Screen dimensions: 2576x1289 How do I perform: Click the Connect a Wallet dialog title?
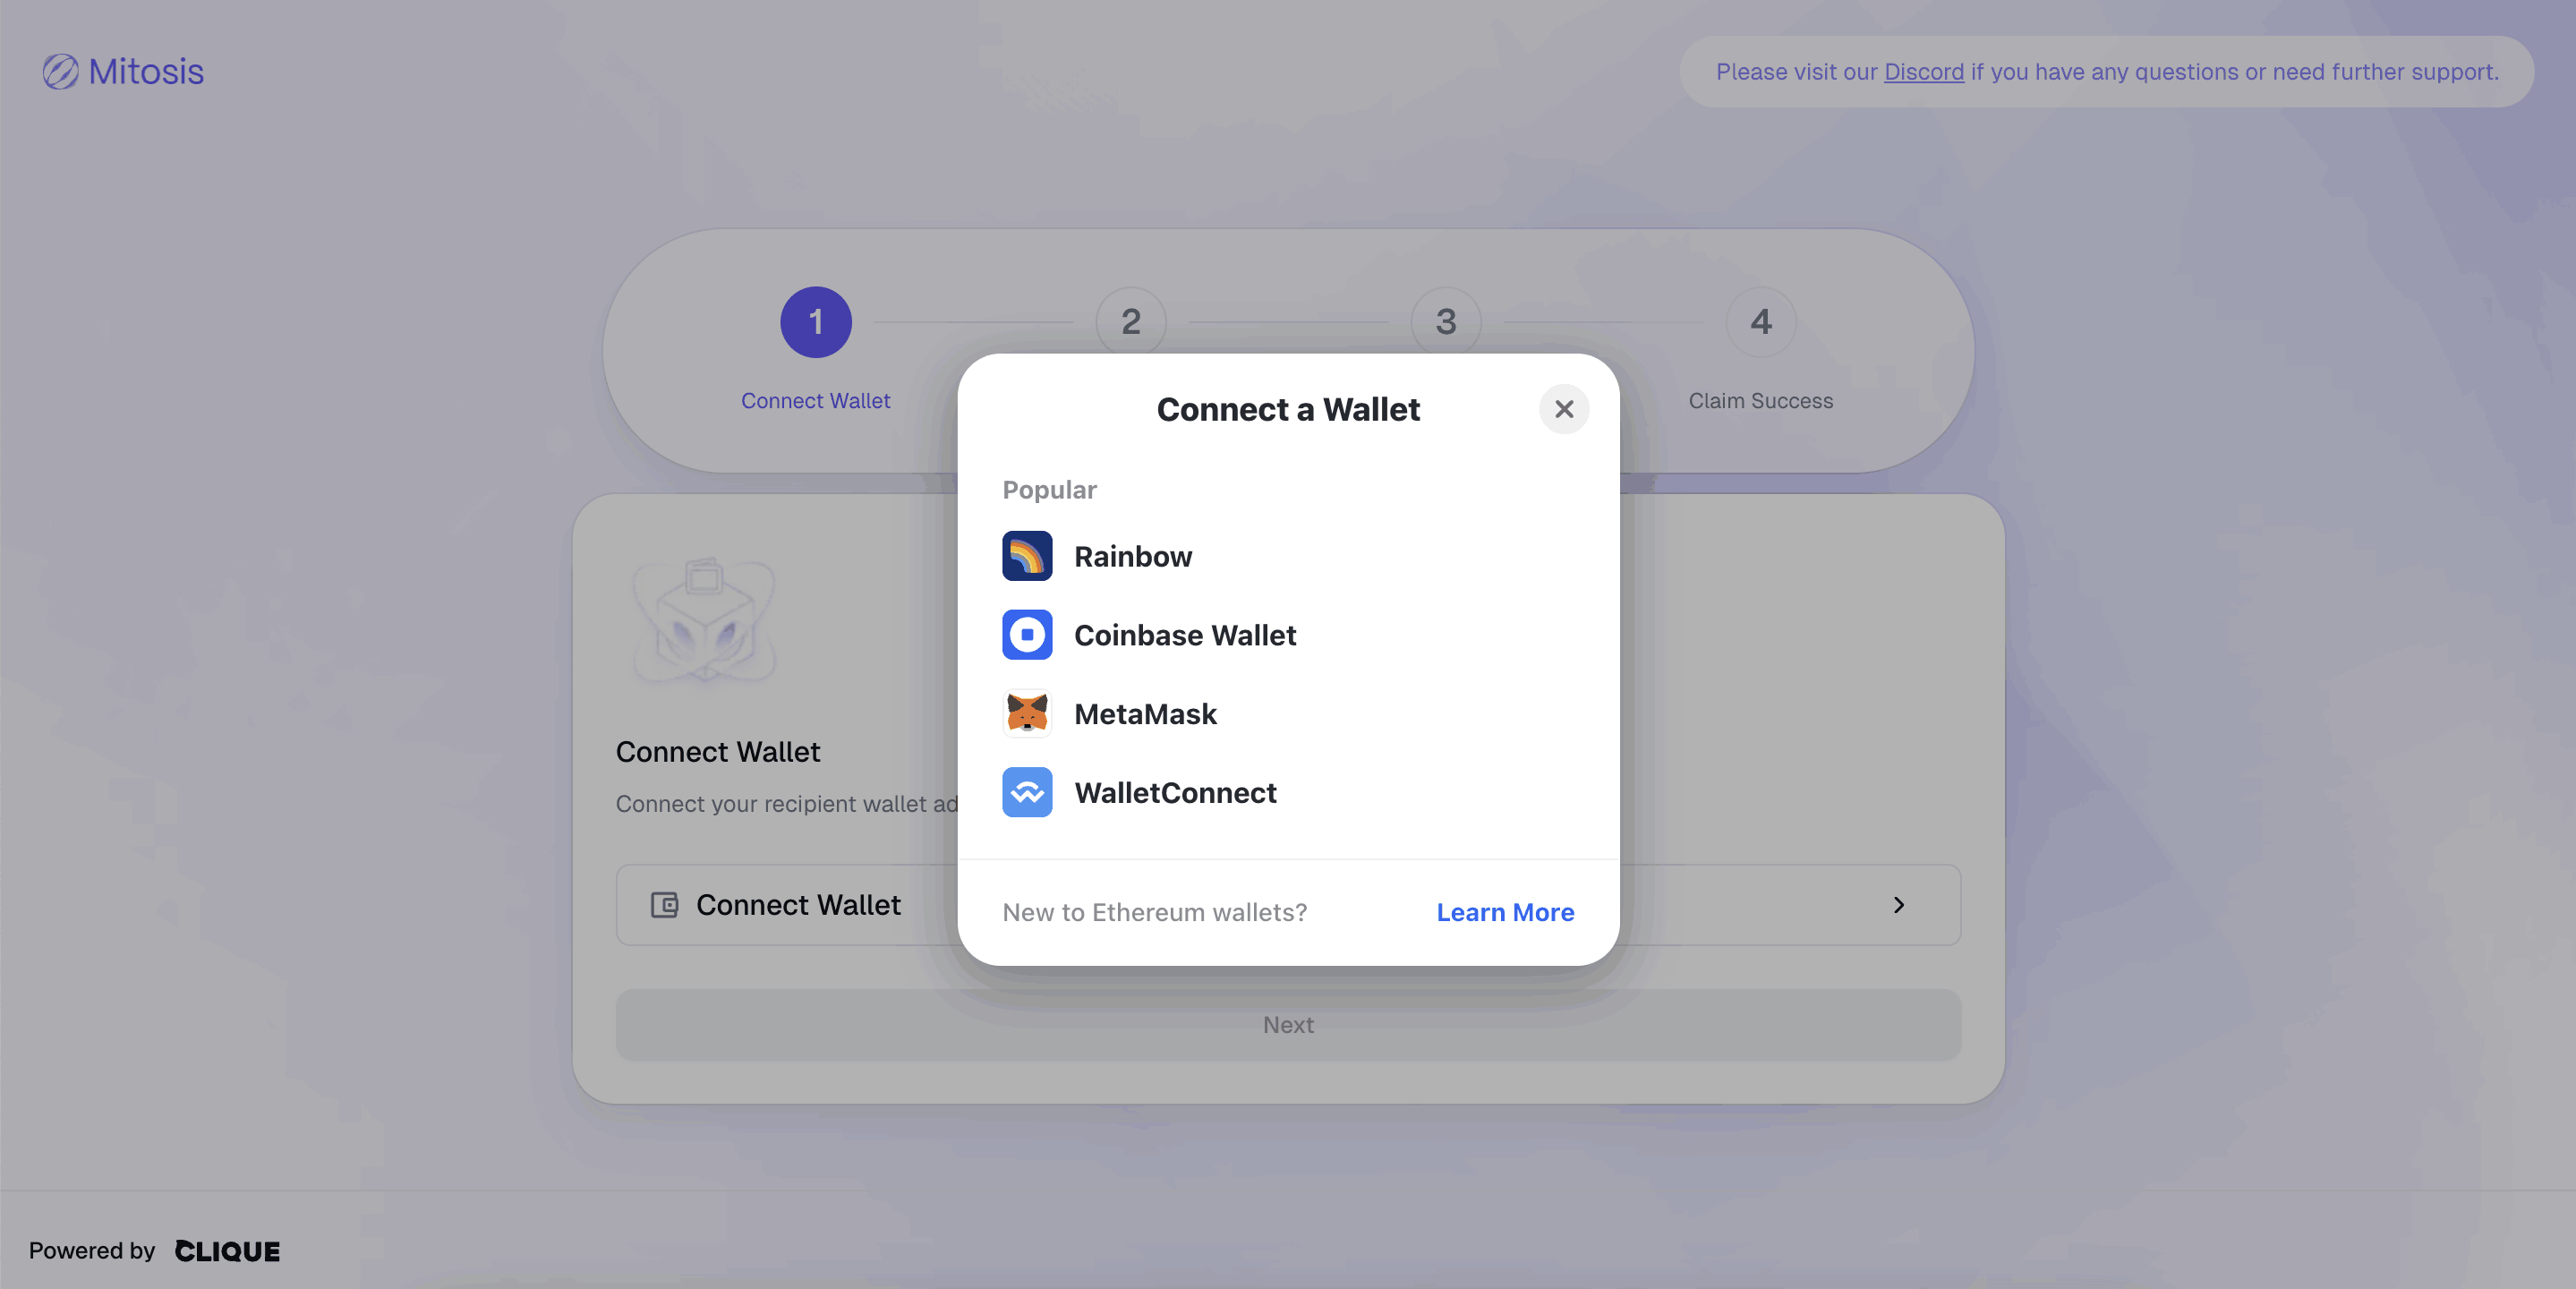click(x=1288, y=410)
